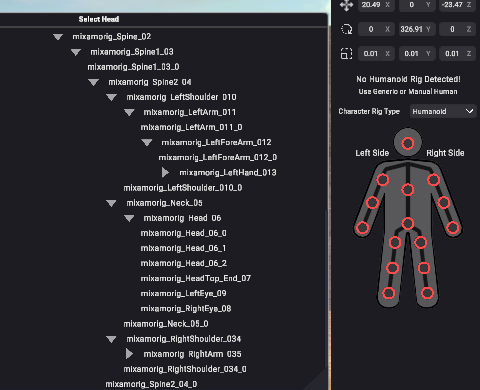Click the scale transform icon
Screen dimensions: 480x390
(x=346, y=54)
